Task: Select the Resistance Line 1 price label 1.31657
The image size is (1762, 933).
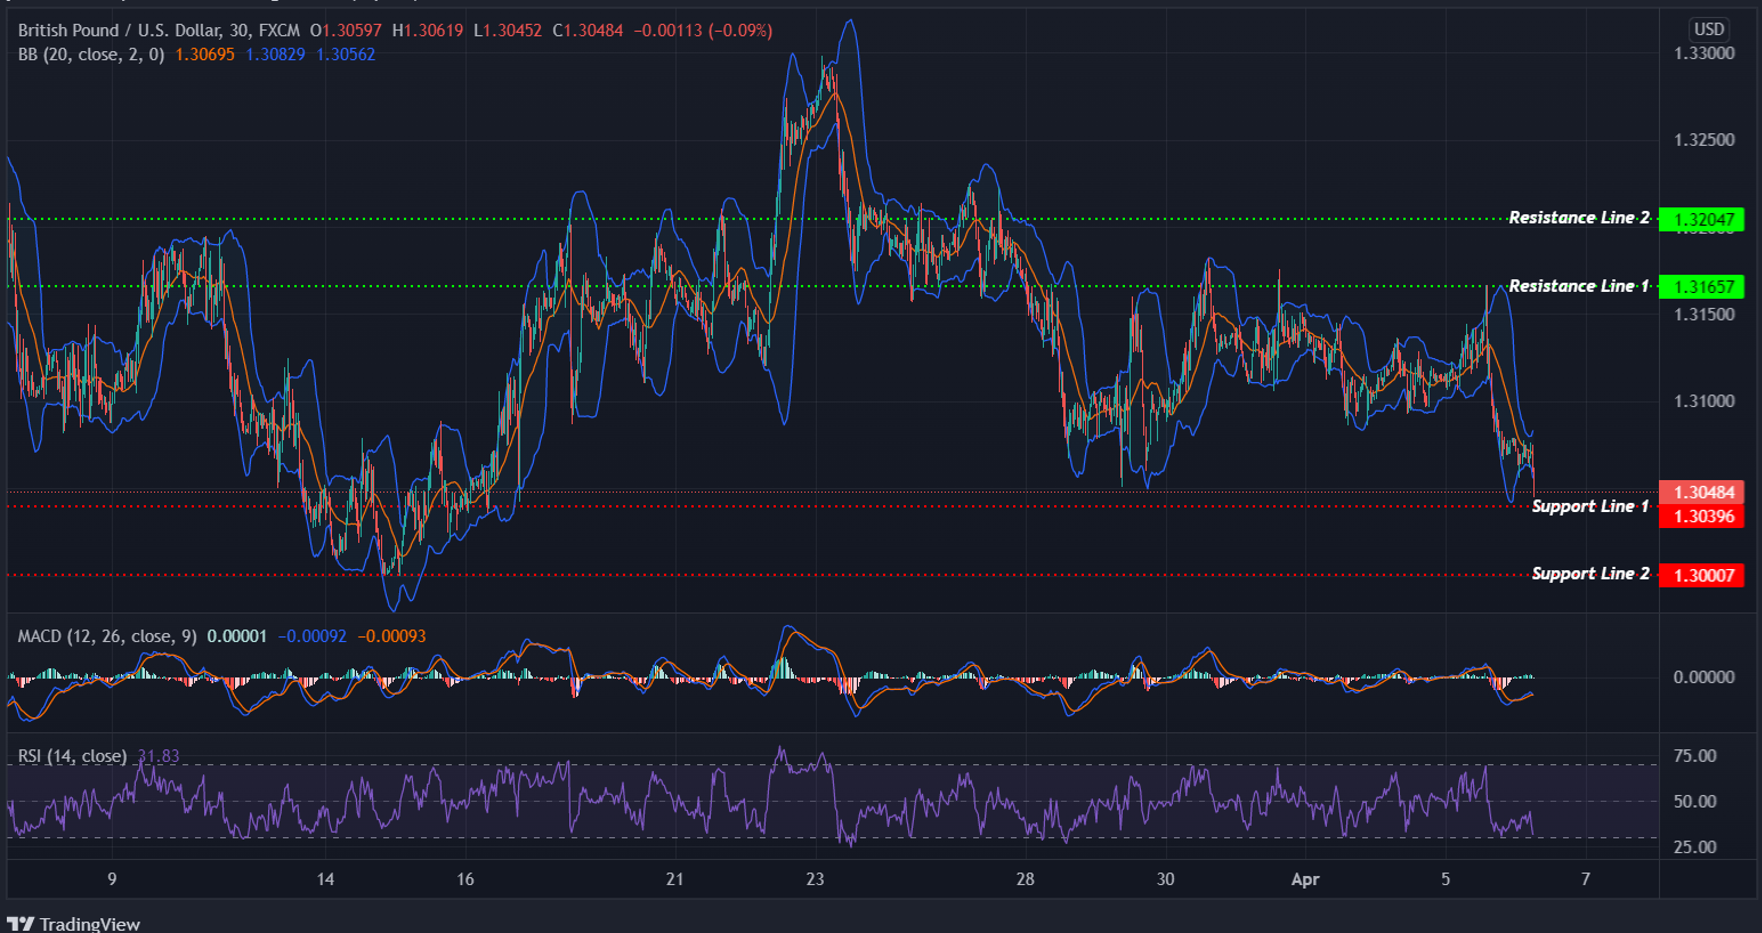Action: [1700, 286]
